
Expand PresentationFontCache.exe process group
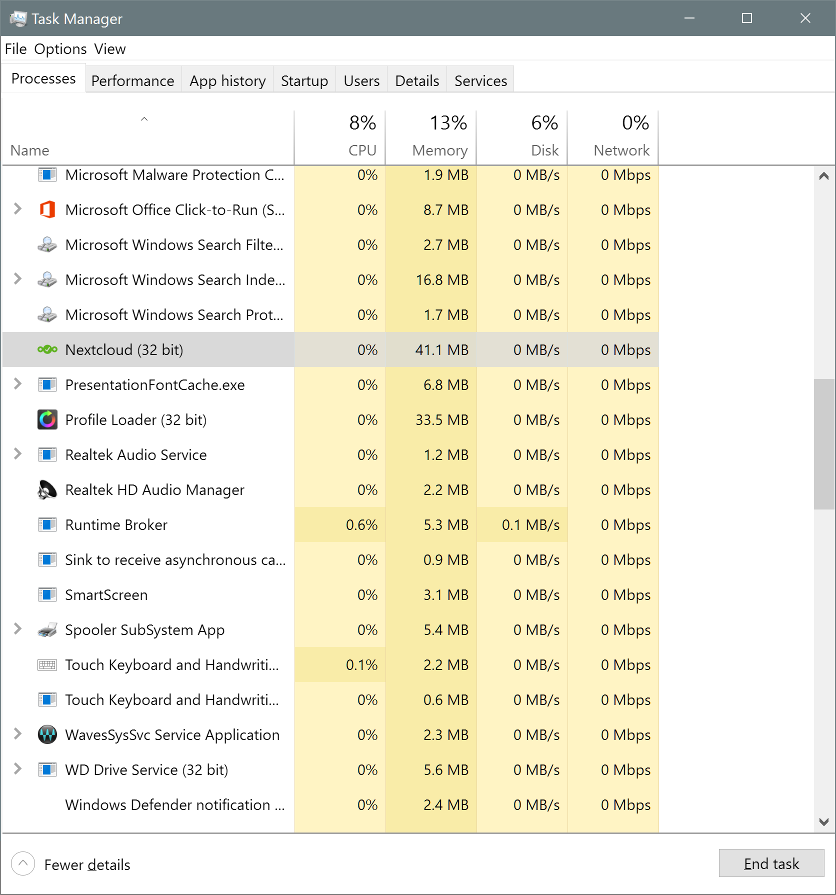[18, 384]
